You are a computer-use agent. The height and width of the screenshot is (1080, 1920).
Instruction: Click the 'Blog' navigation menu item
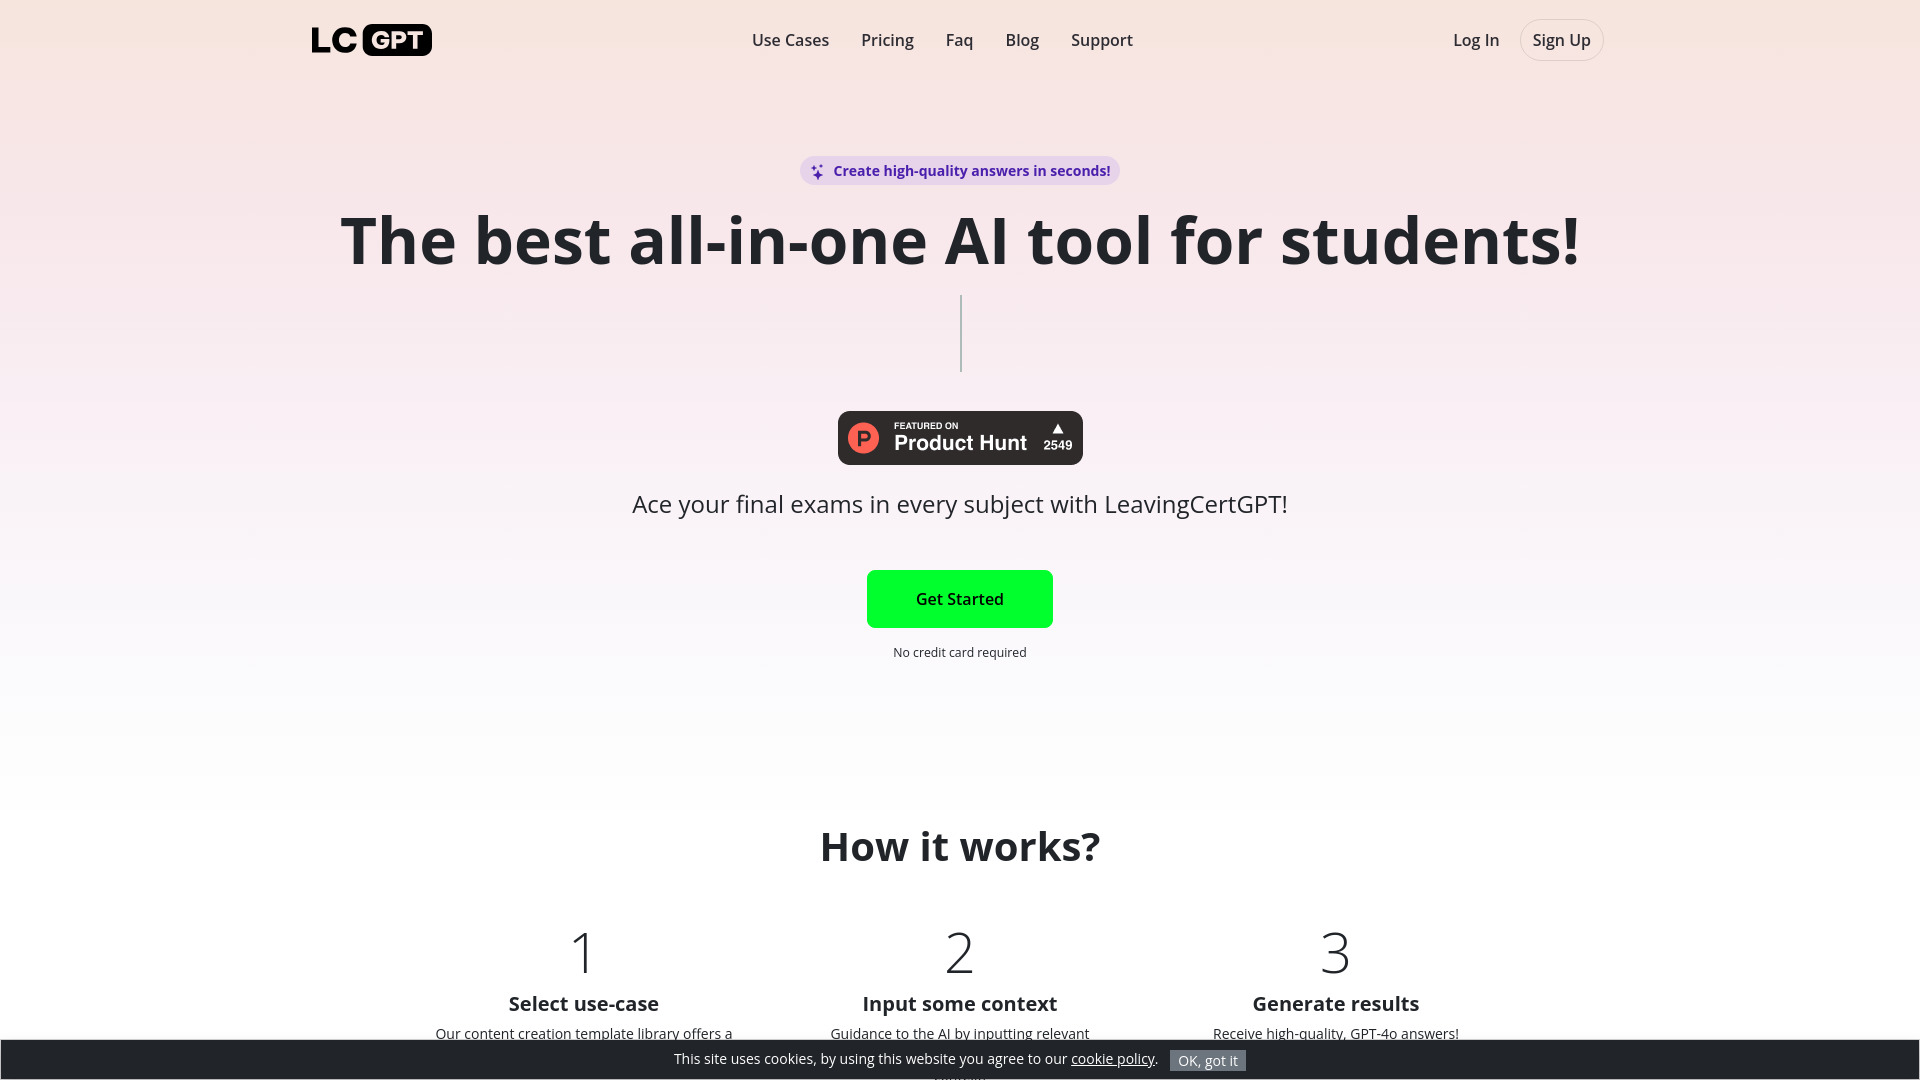(1022, 40)
